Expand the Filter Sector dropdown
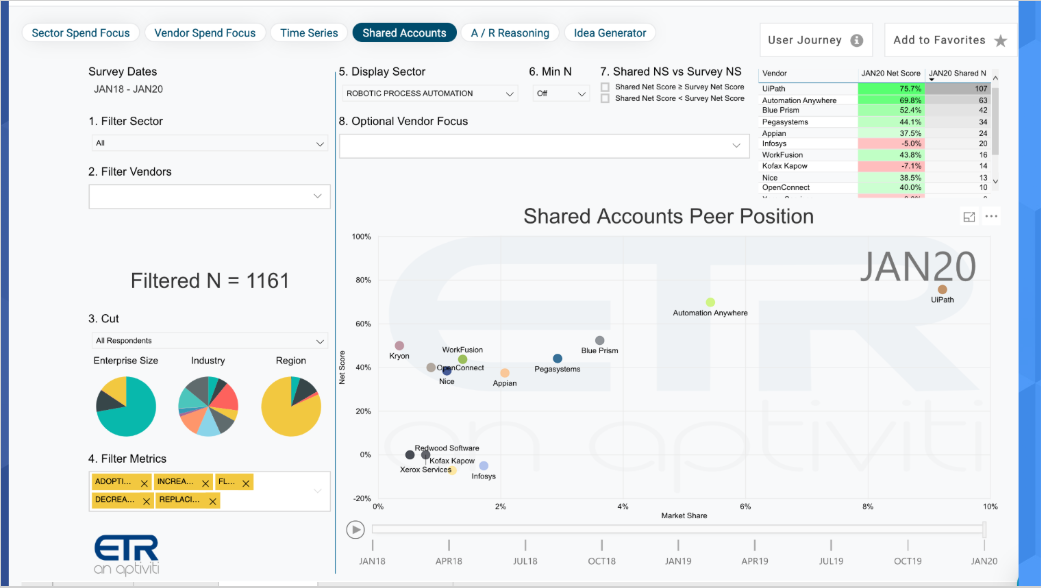This screenshot has width=1041, height=588. pyautogui.click(x=209, y=143)
